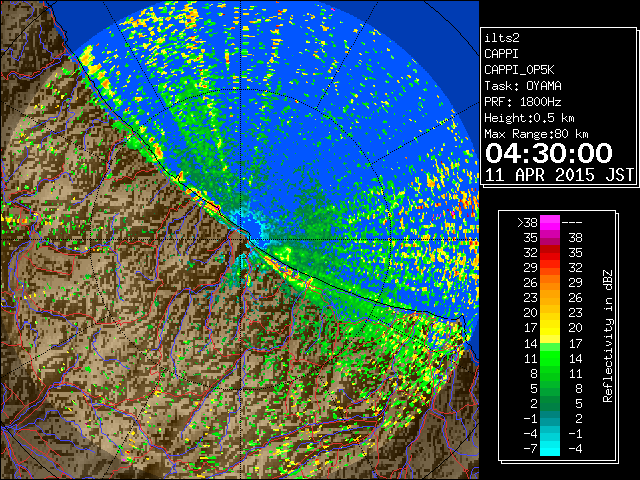Pick the cyan -7 to -4 dBZ swatch
This screenshot has height=480, width=640.
point(550,449)
